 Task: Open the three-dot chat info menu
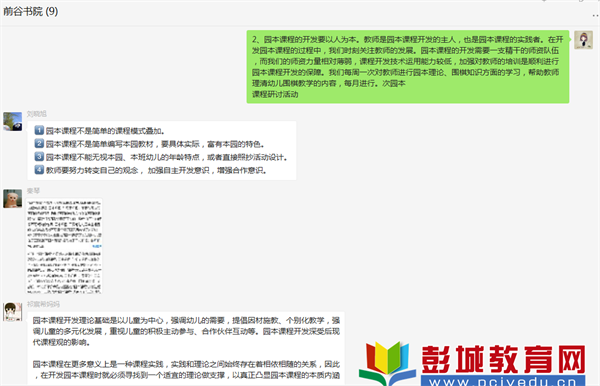coord(595,16)
